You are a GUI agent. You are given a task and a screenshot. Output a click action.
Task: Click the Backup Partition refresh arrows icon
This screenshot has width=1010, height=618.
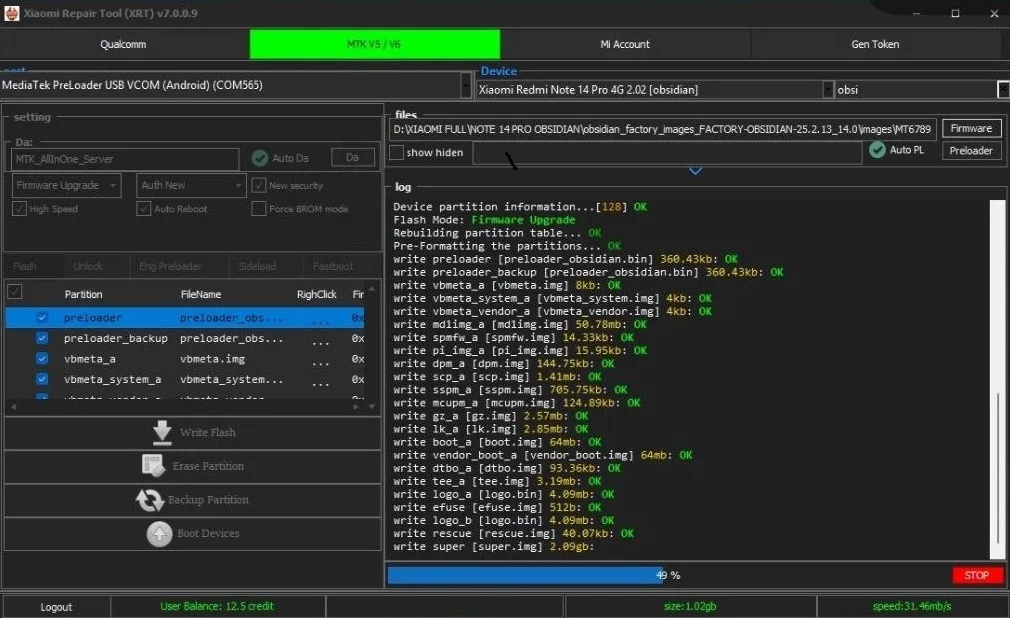[150, 500]
